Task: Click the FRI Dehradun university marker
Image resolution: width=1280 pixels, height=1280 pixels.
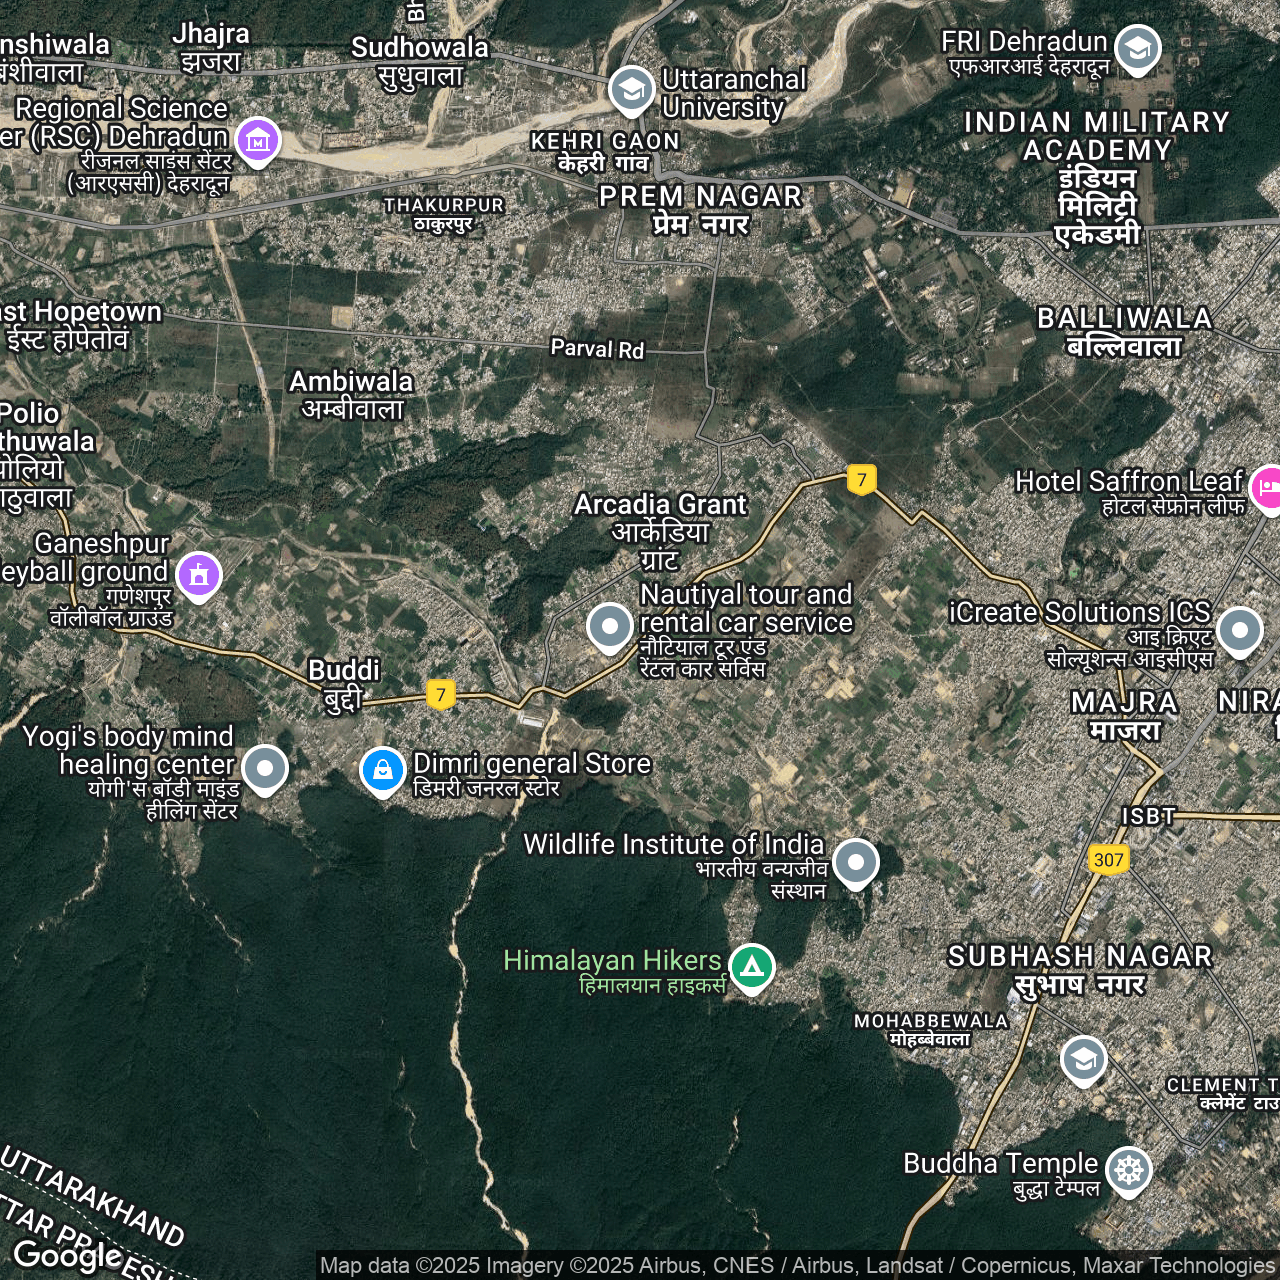Action: point(1137,48)
